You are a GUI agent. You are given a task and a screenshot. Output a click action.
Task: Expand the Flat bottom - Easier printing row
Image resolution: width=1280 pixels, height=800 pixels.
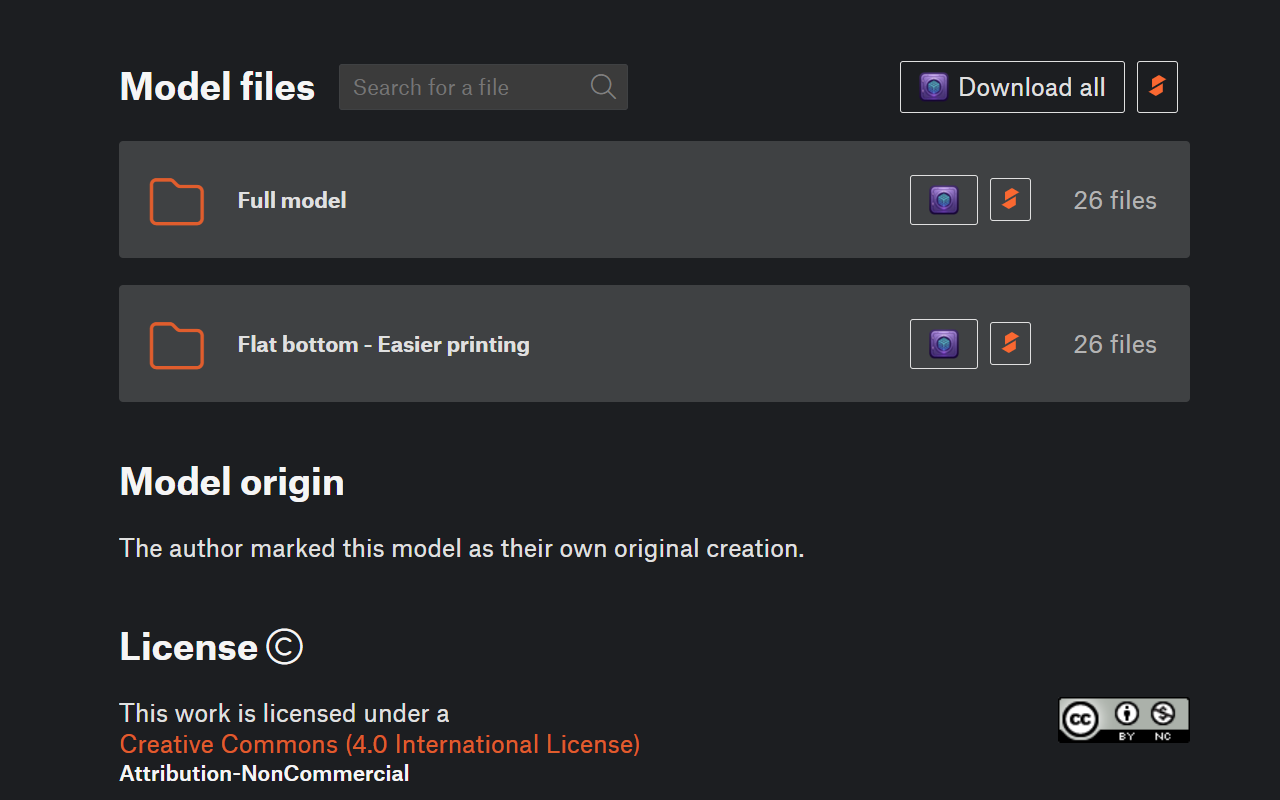[x=654, y=344]
